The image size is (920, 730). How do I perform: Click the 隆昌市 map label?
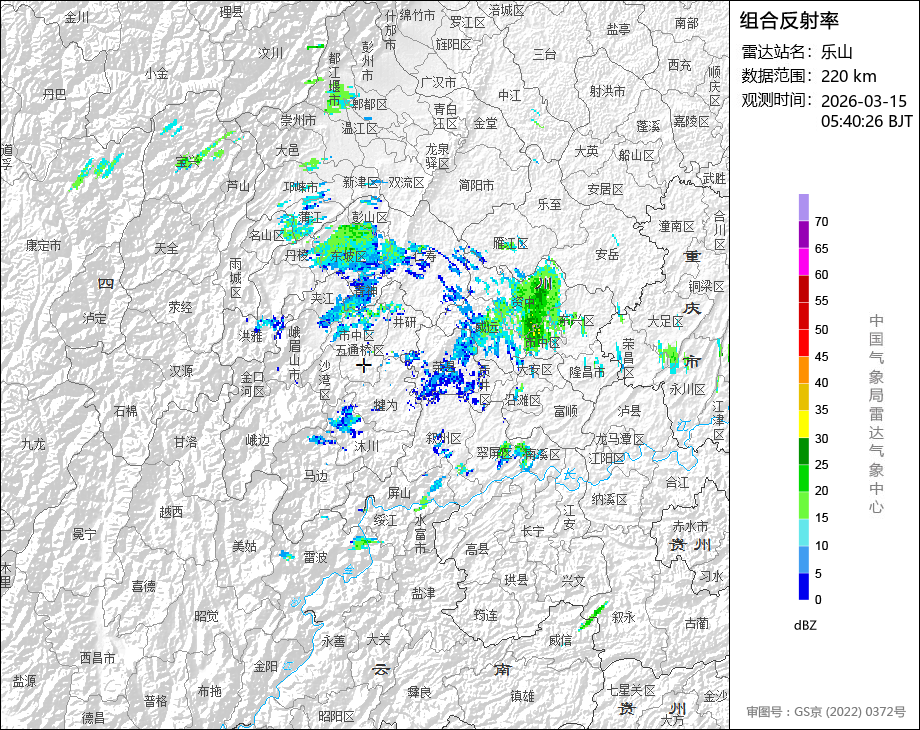coord(587,372)
